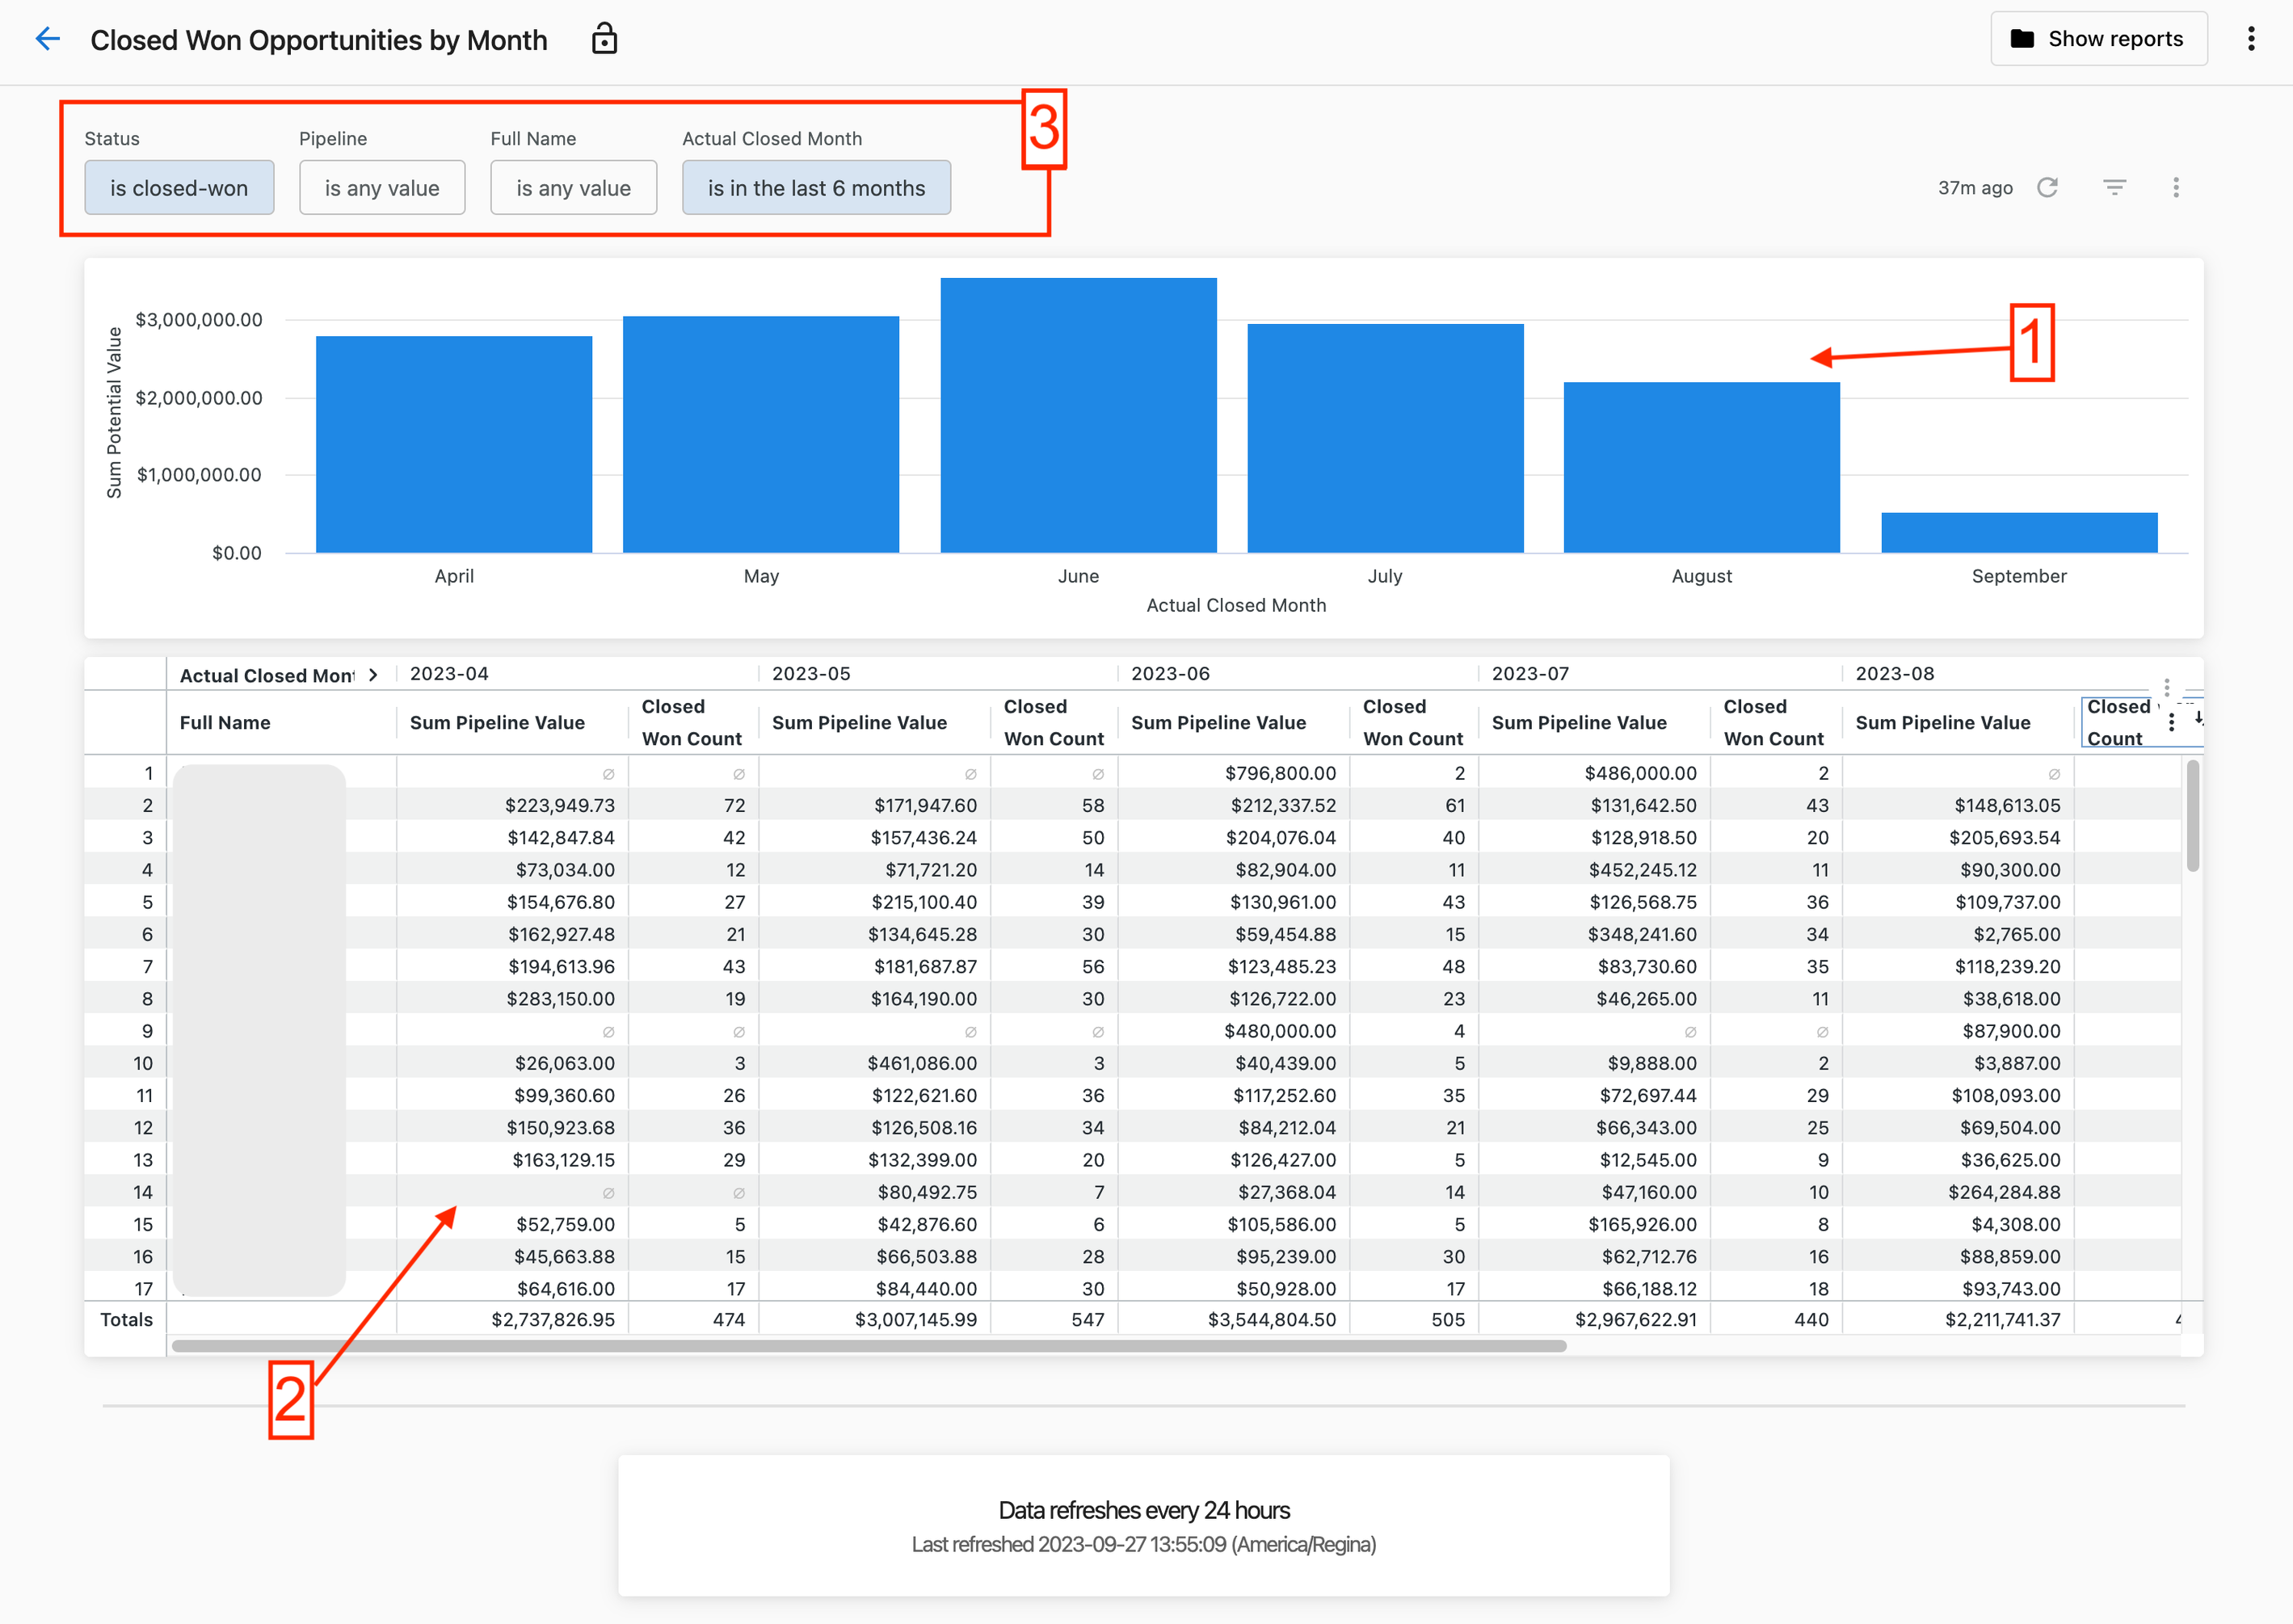The width and height of the screenshot is (2293, 1624).
Task: Open the top-right kebab menu
Action: (2251, 39)
